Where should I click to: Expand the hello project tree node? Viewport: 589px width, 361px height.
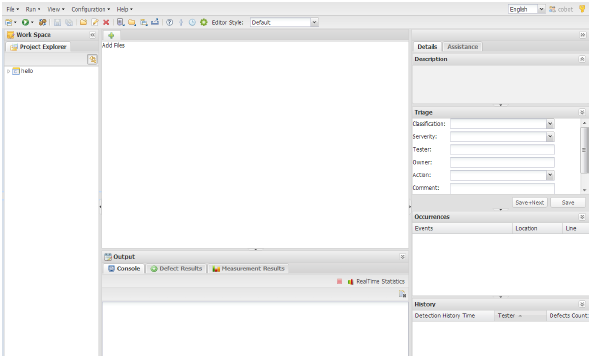click(x=8, y=71)
